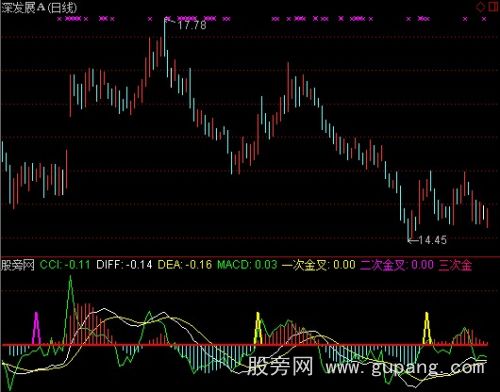Click the red diamond icon at chart top
500x392 pixels.
click(481, 7)
